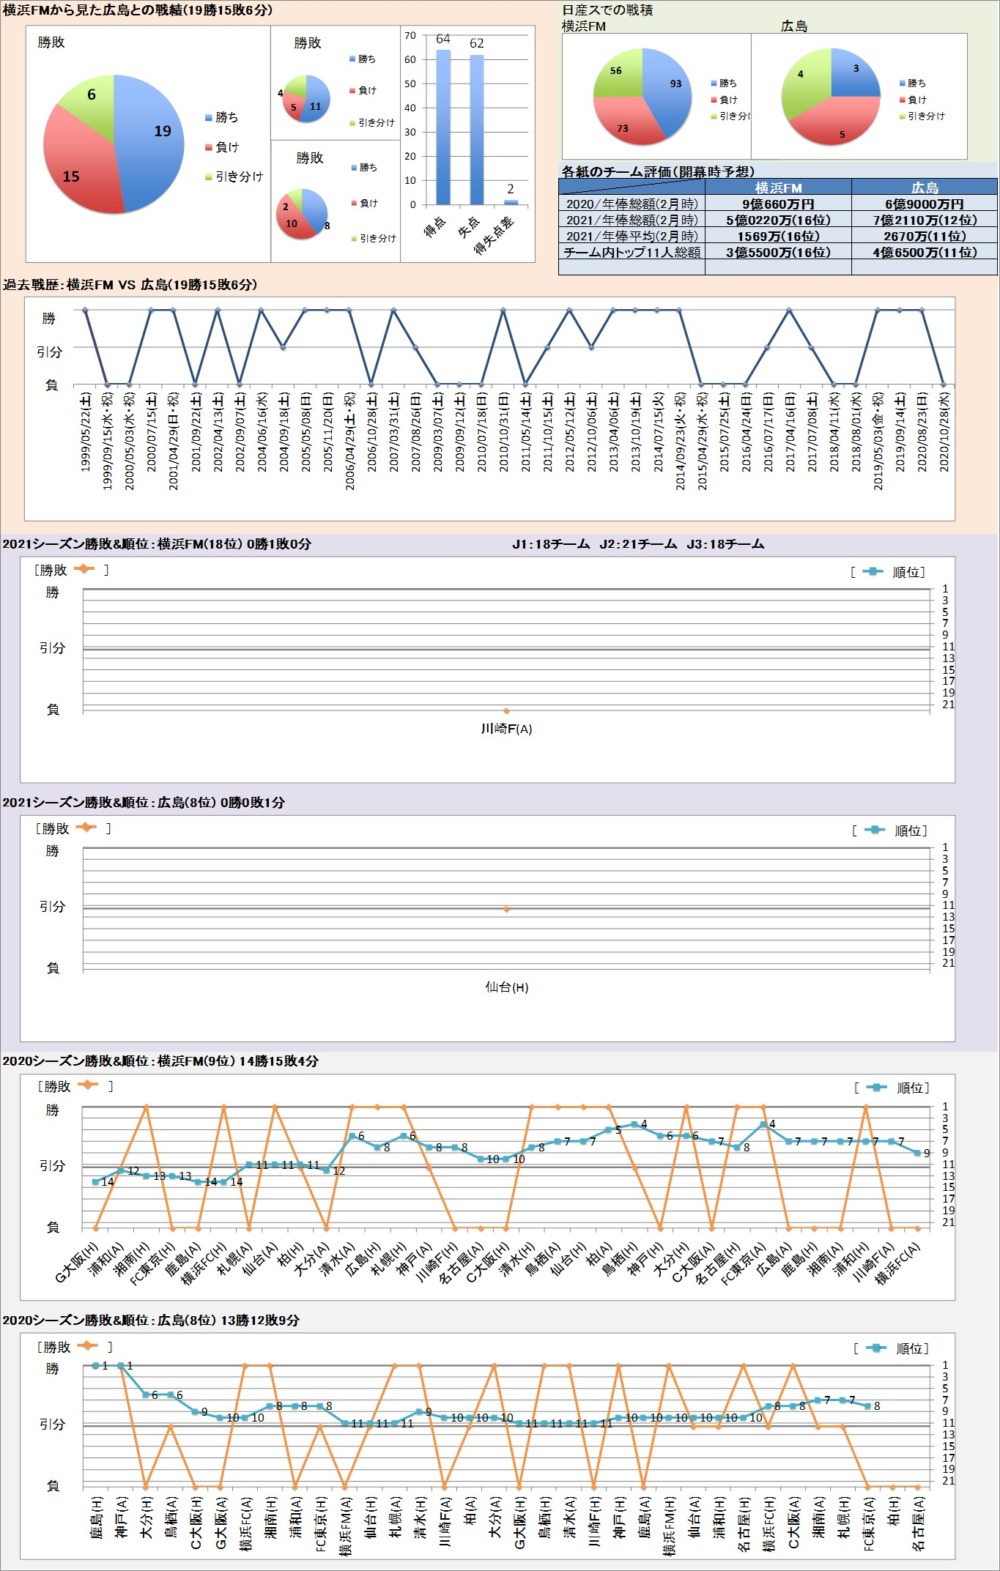The image size is (1000, 1571).
Task: Click date label 2014/07/15(火) on history chart
Action: 658,431
